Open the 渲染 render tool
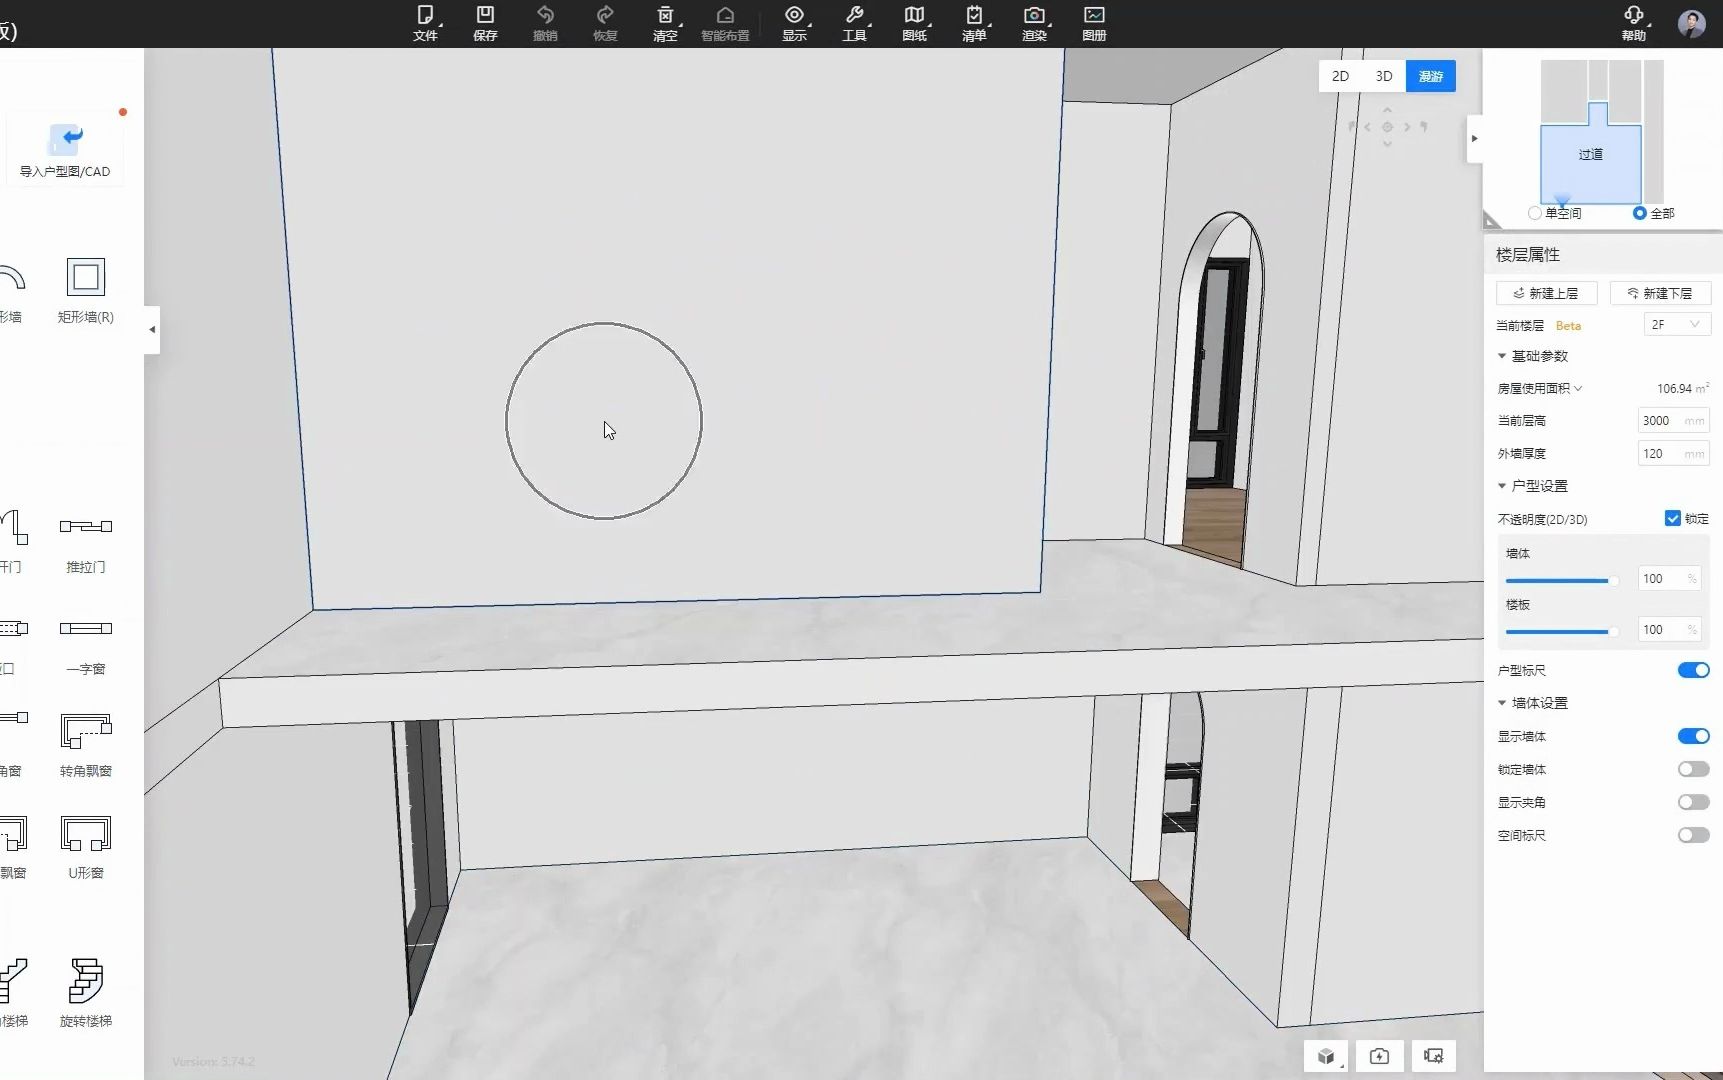 pyautogui.click(x=1034, y=22)
